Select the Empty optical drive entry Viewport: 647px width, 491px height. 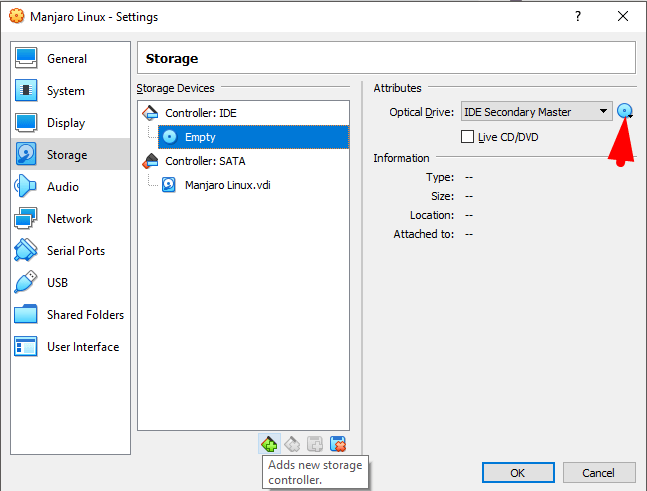pos(200,137)
